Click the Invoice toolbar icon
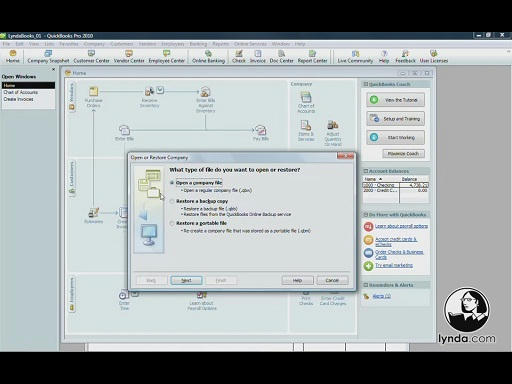This screenshot has width=512, height=384. [x=258, y=56]
